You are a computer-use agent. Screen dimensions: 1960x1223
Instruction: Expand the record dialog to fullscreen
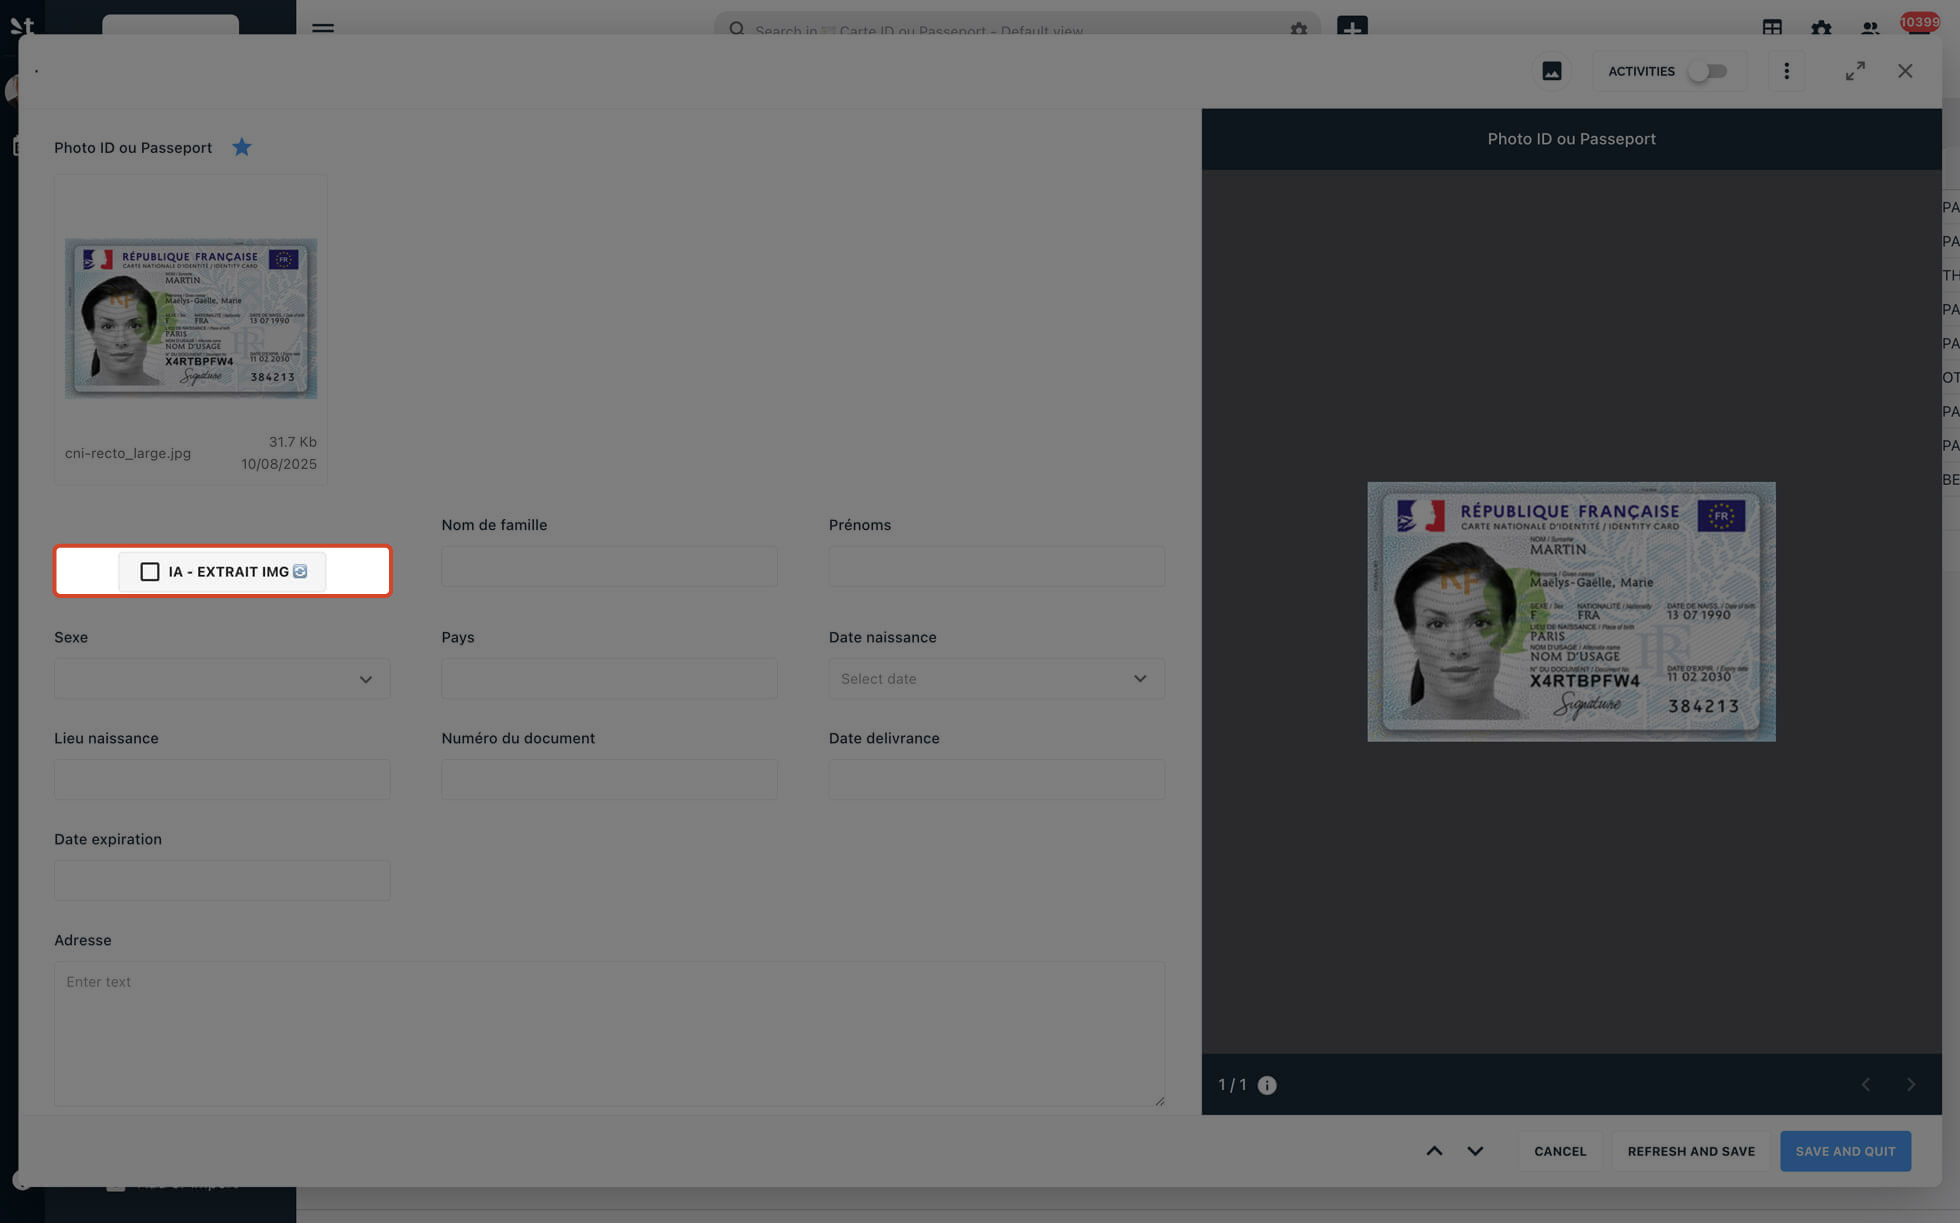coord(1855,71)
